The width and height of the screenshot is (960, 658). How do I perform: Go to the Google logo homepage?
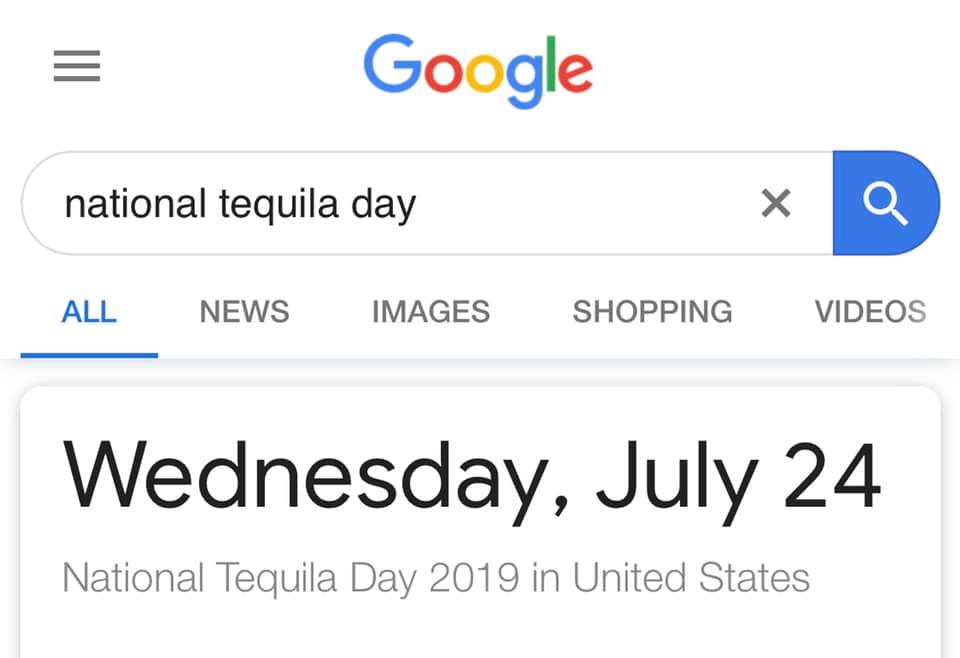[478, 70]
